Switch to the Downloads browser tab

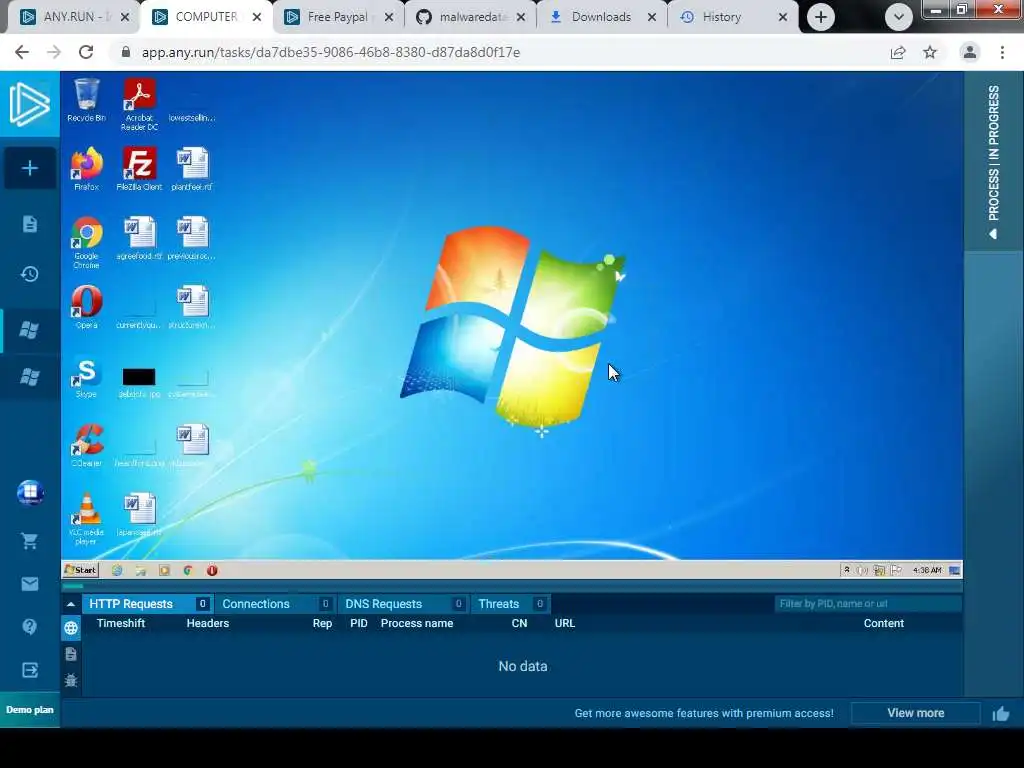pyautogui.click(x=602, y=17)
